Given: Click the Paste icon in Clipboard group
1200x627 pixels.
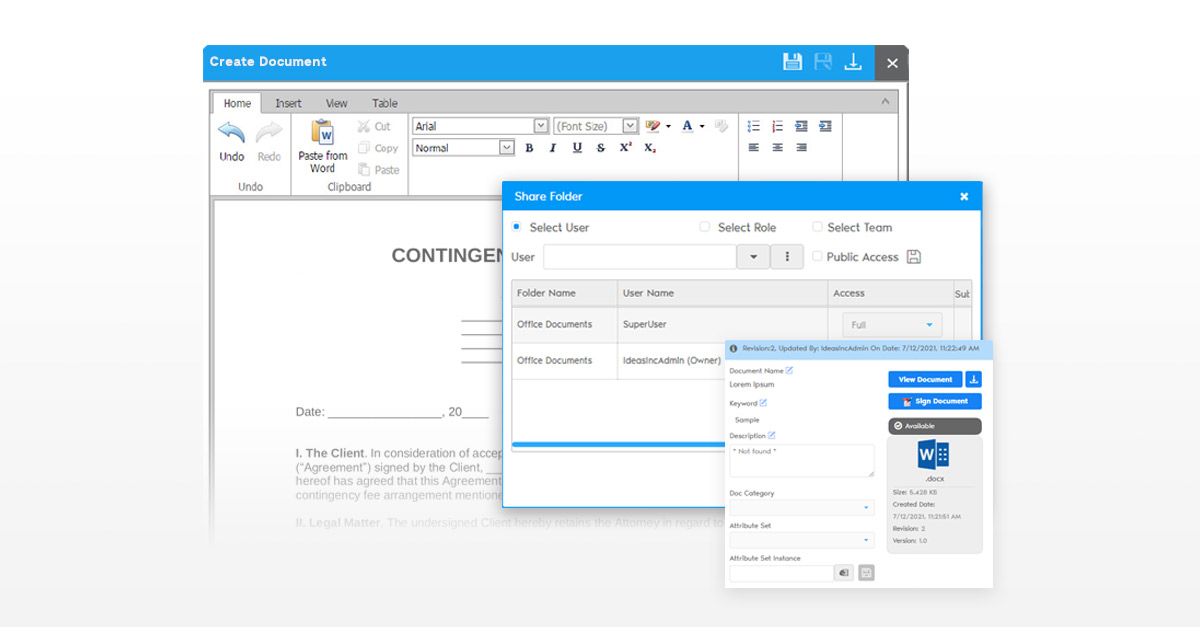Looking at the screenshot, I should point(364,170).
